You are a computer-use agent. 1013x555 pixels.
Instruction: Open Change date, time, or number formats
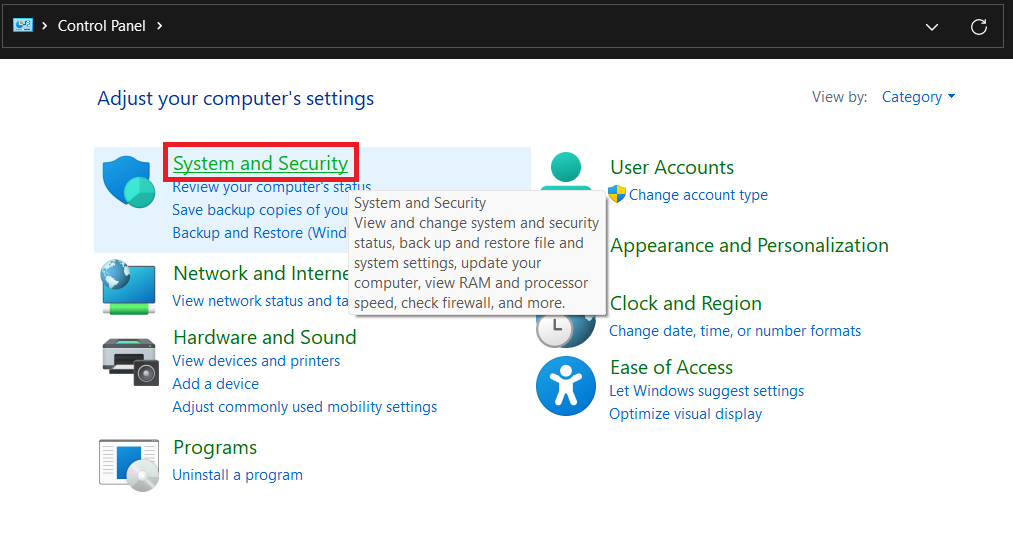pos(735,331)
